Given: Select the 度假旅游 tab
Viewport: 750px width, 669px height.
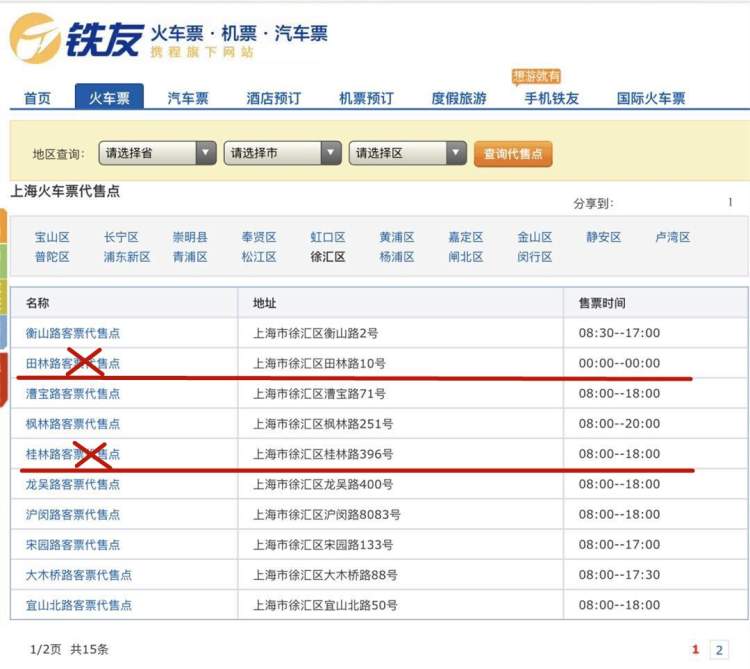Looking at the screenshot, I should pyautogui.click(x=459, y=98).
